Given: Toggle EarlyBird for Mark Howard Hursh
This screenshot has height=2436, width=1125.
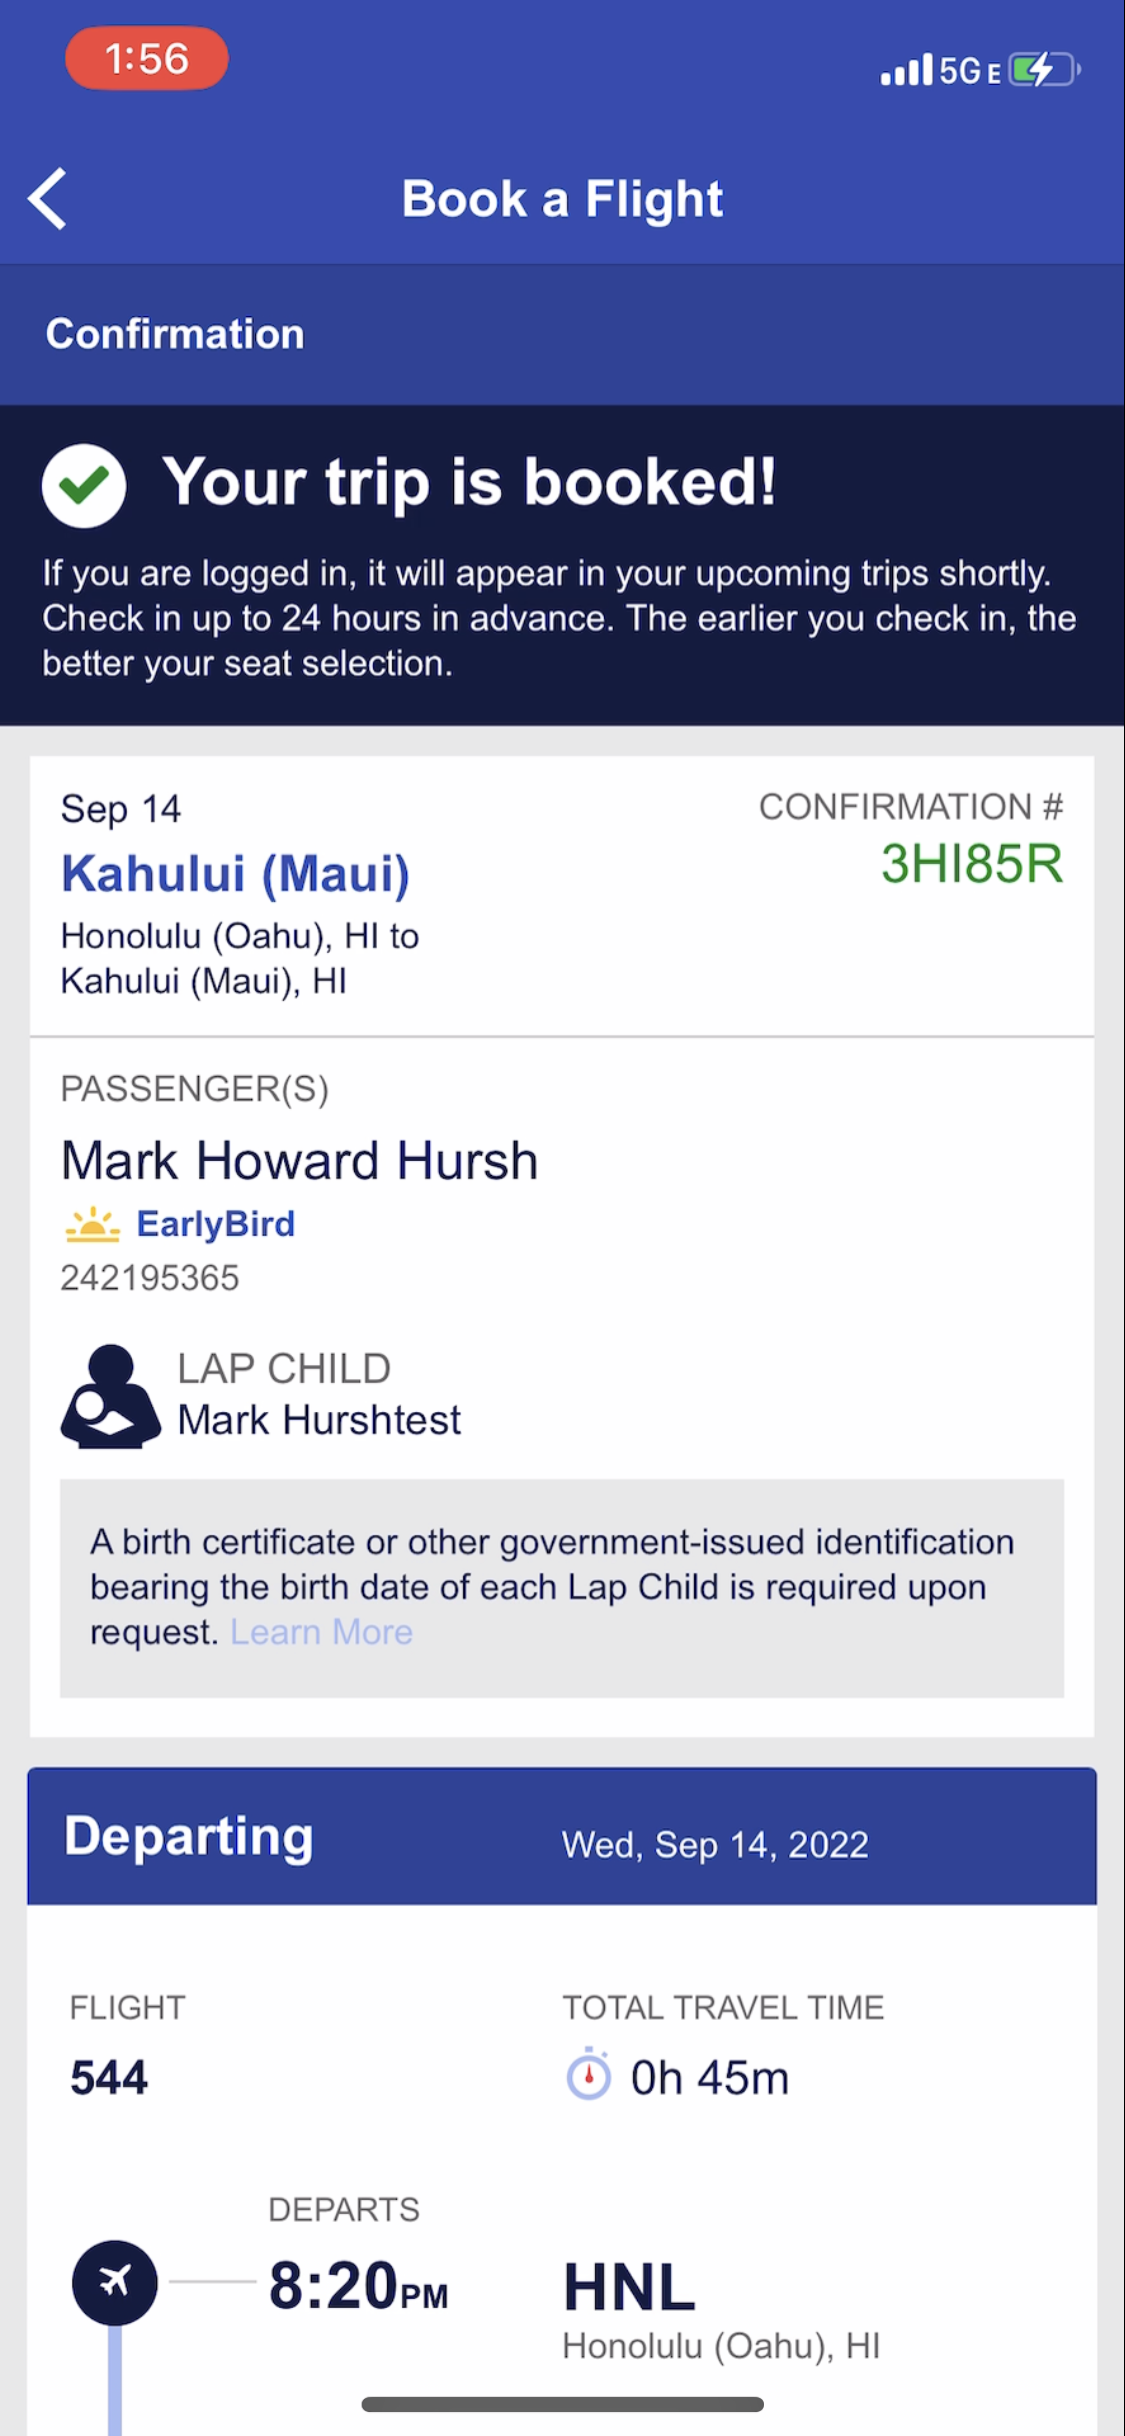Looking at the screenshot, I should (215, 1222).
